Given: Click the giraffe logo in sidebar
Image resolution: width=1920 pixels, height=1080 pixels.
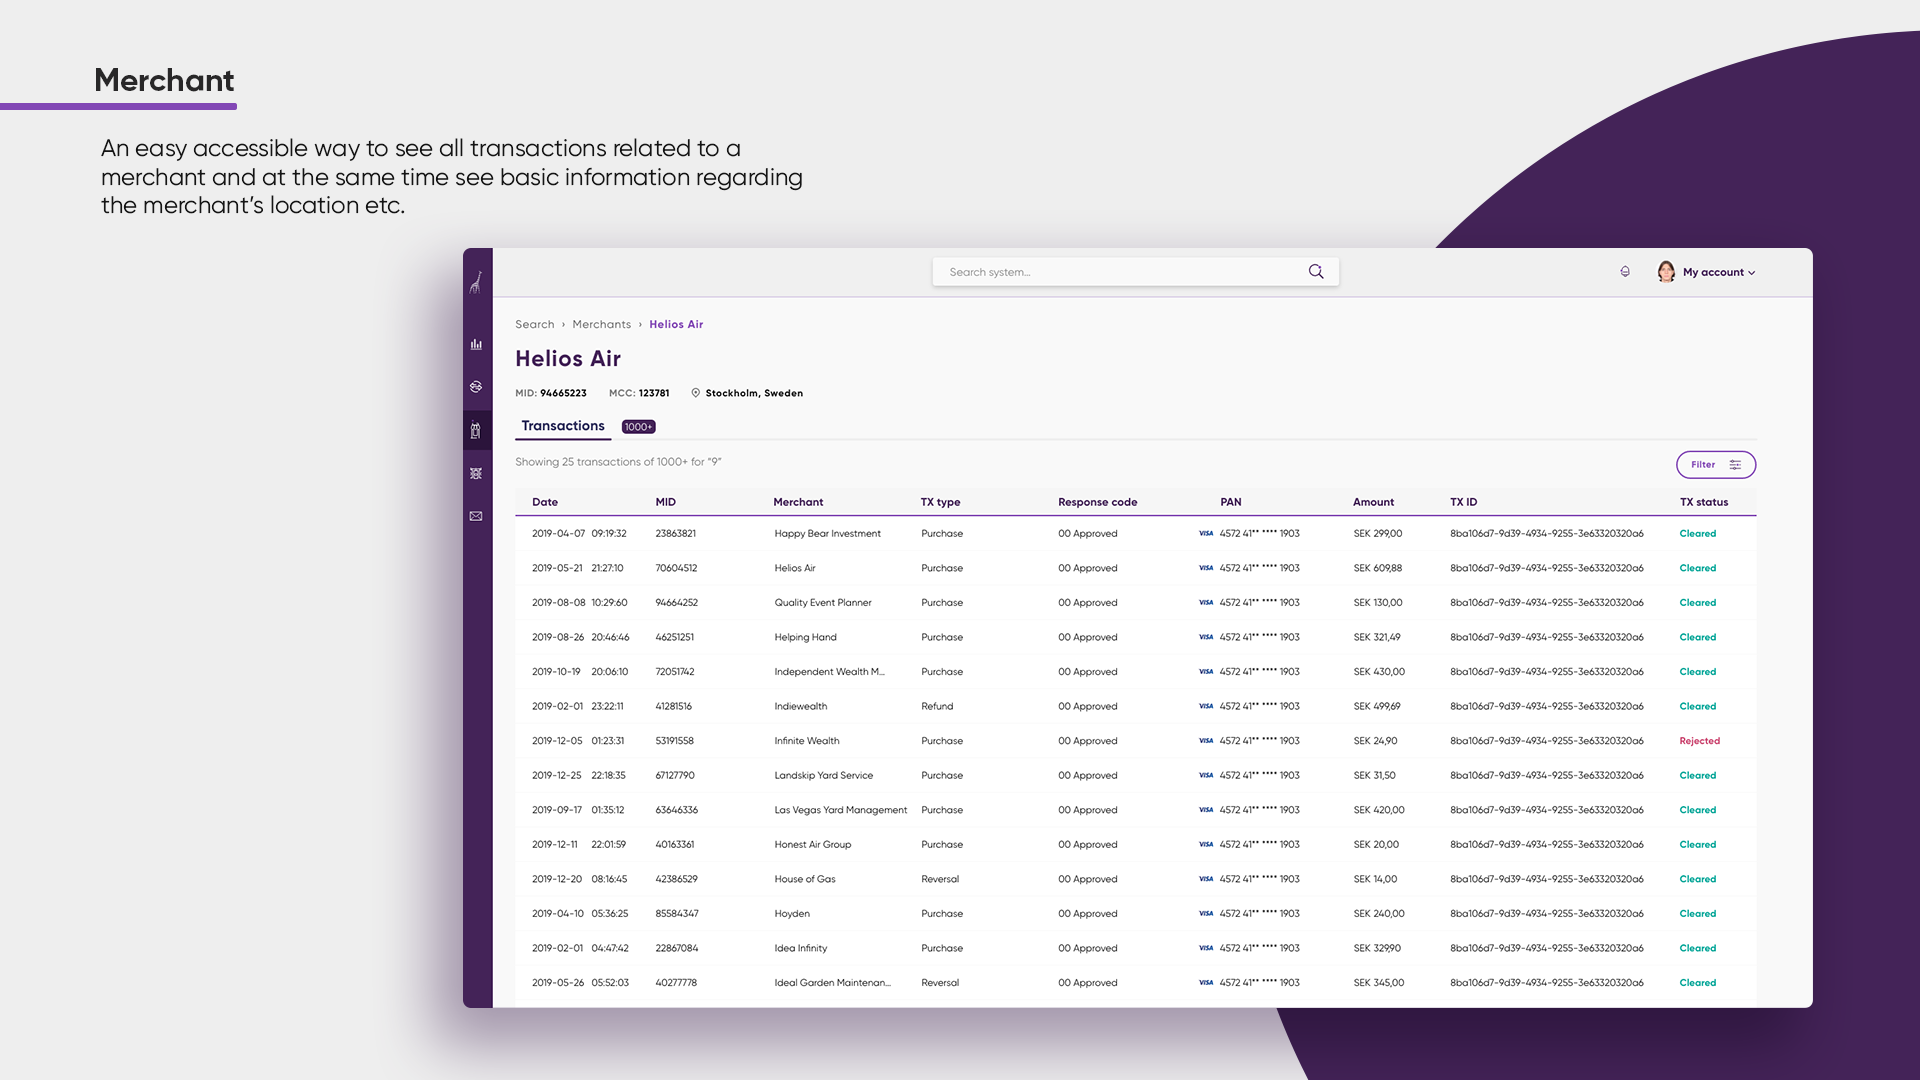Looking at the screenshot, I should [x=477, y=283].
